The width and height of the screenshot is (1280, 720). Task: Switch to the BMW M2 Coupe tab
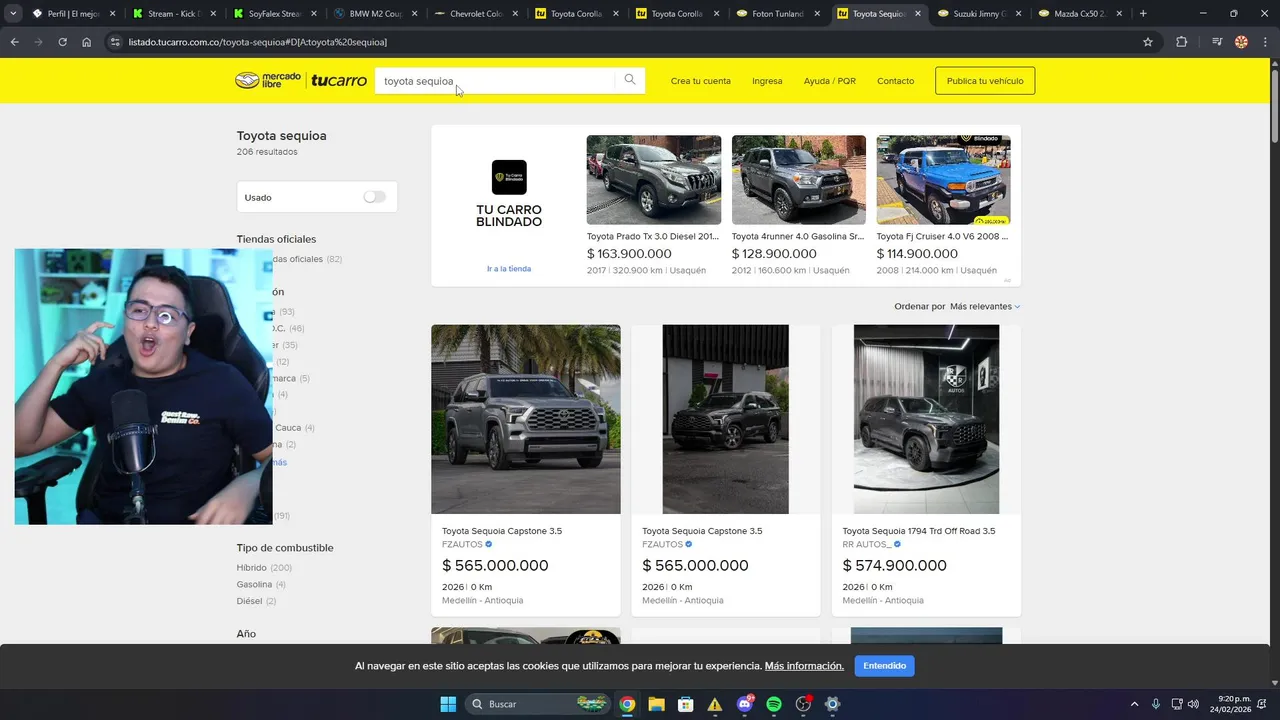click(376, 14)
